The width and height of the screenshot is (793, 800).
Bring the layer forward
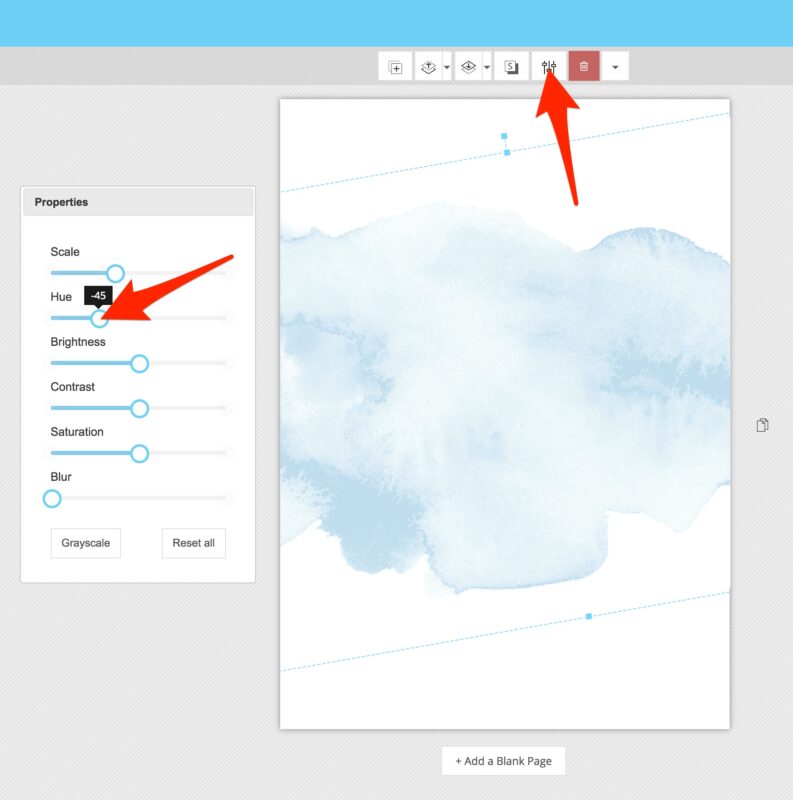coord(428,67)
